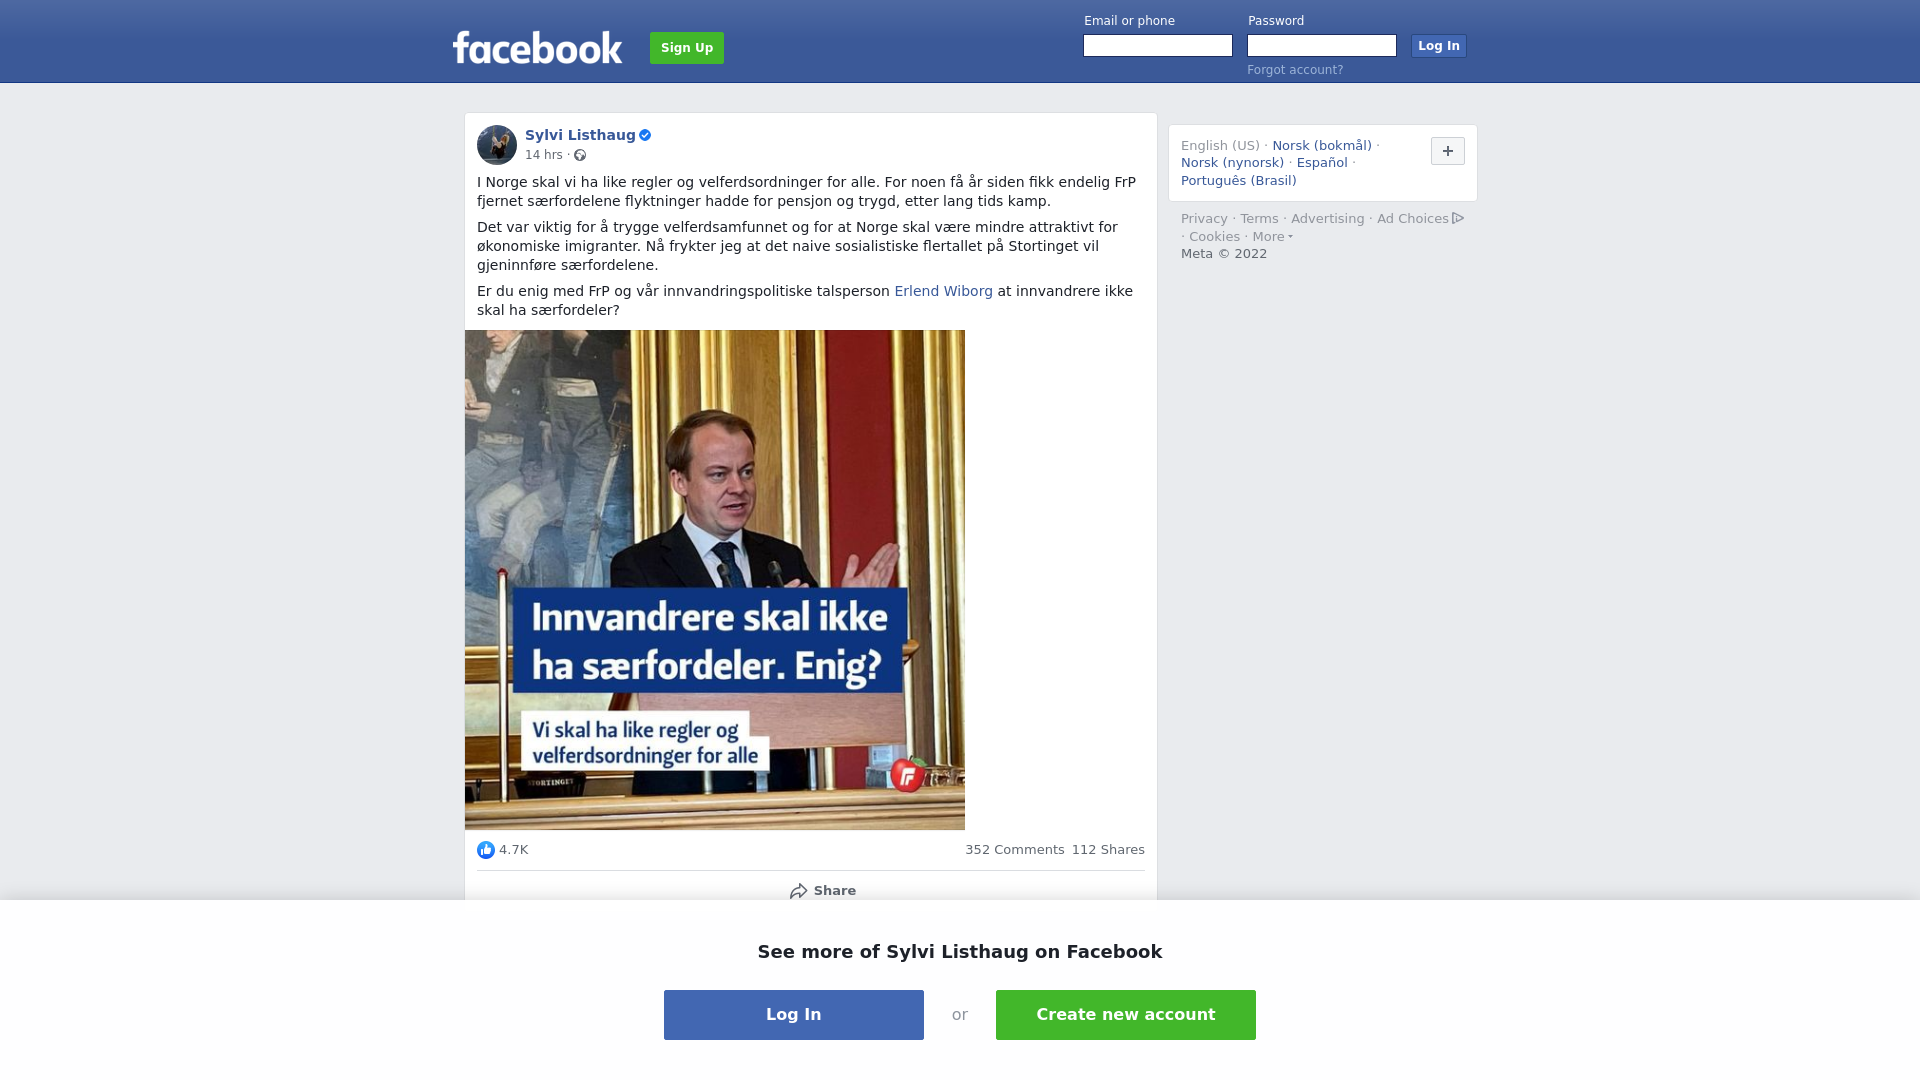Click Create new account button
This screenshot has width=1920, height=1080.
point(1126,1015)
